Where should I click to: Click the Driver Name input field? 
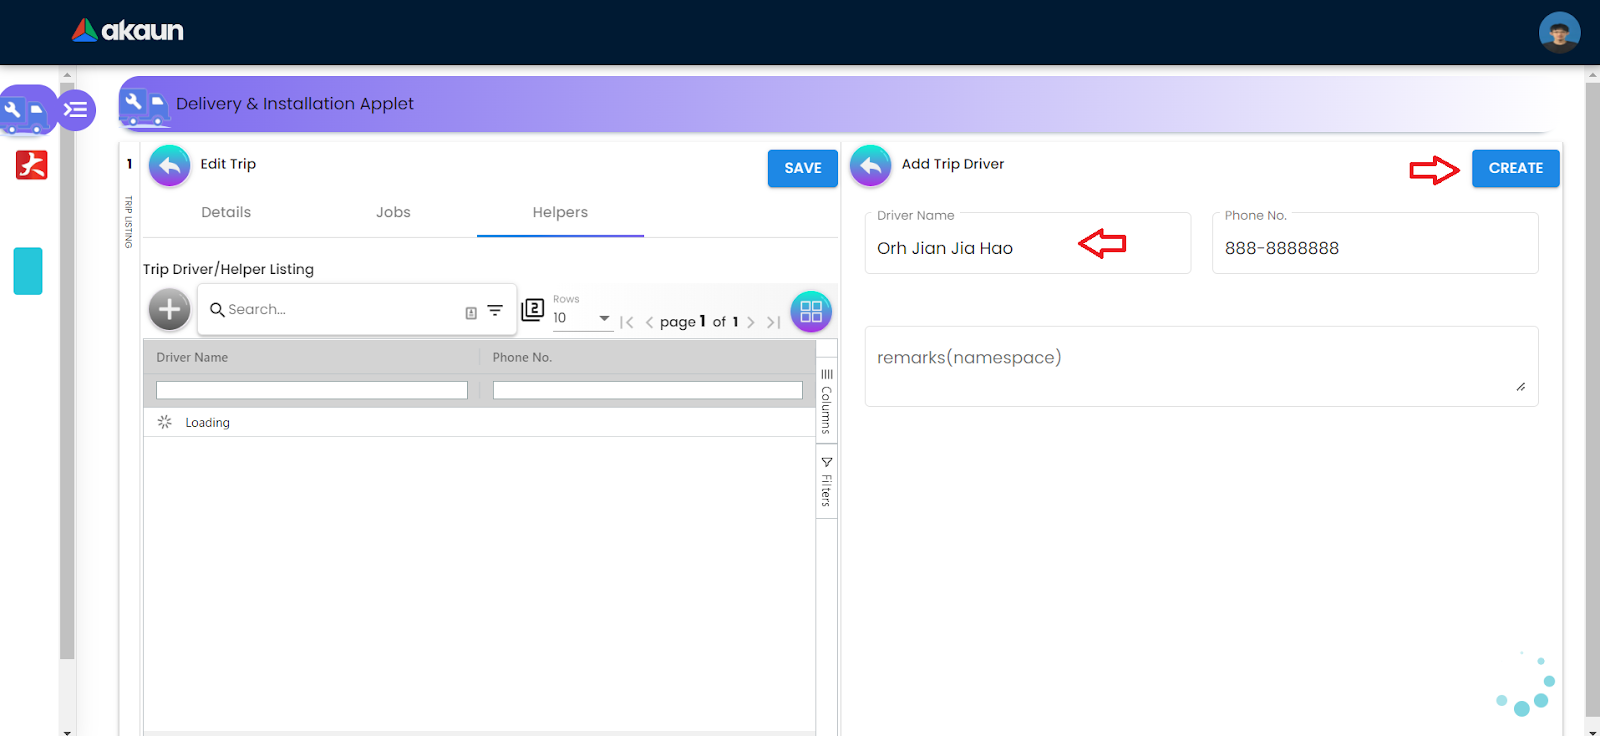[x=1028, y=243]
